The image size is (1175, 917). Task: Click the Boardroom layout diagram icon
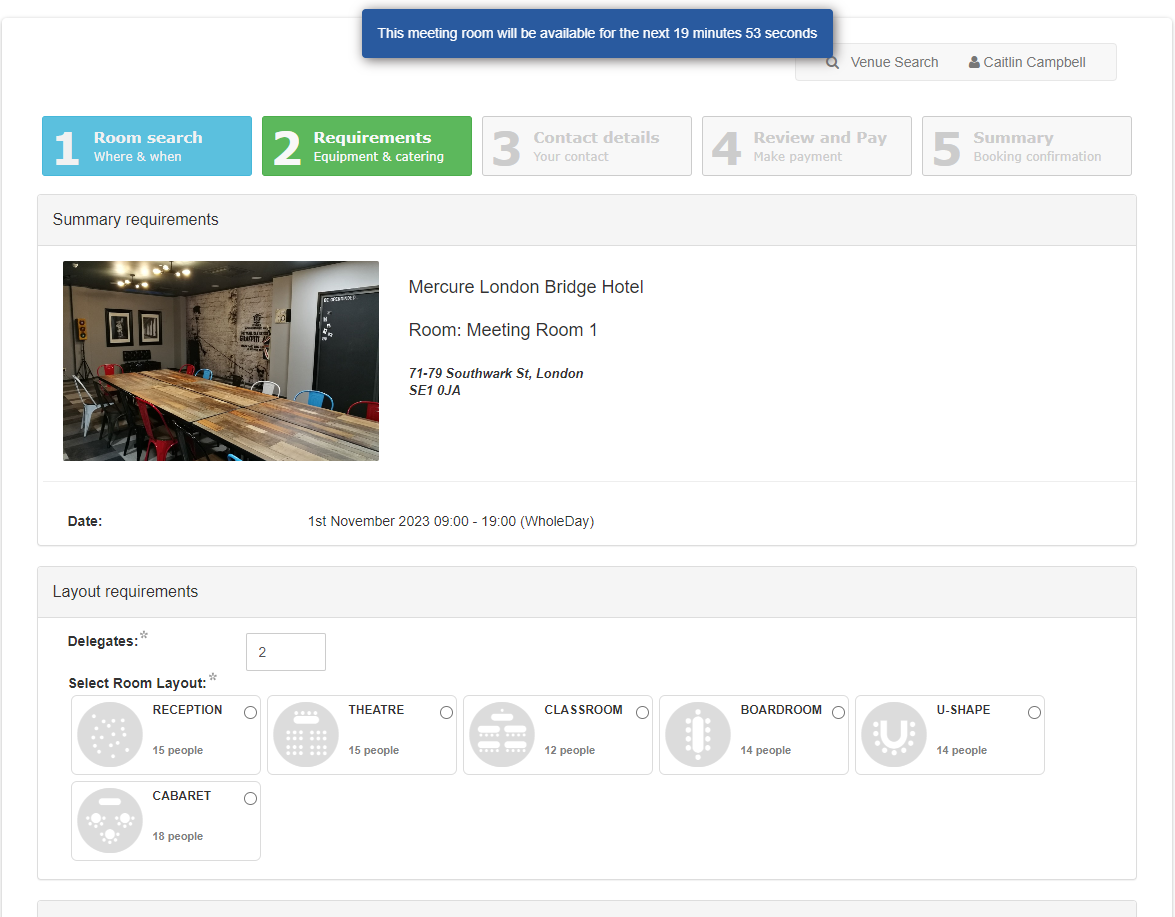pyautogui.click(x=698, y=734)
